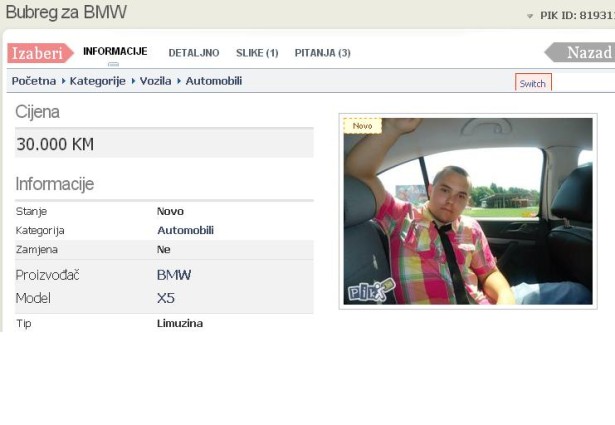Open the PITANJA (3) tab
This screenshot has width=615, height=425.
click(322, 53)
